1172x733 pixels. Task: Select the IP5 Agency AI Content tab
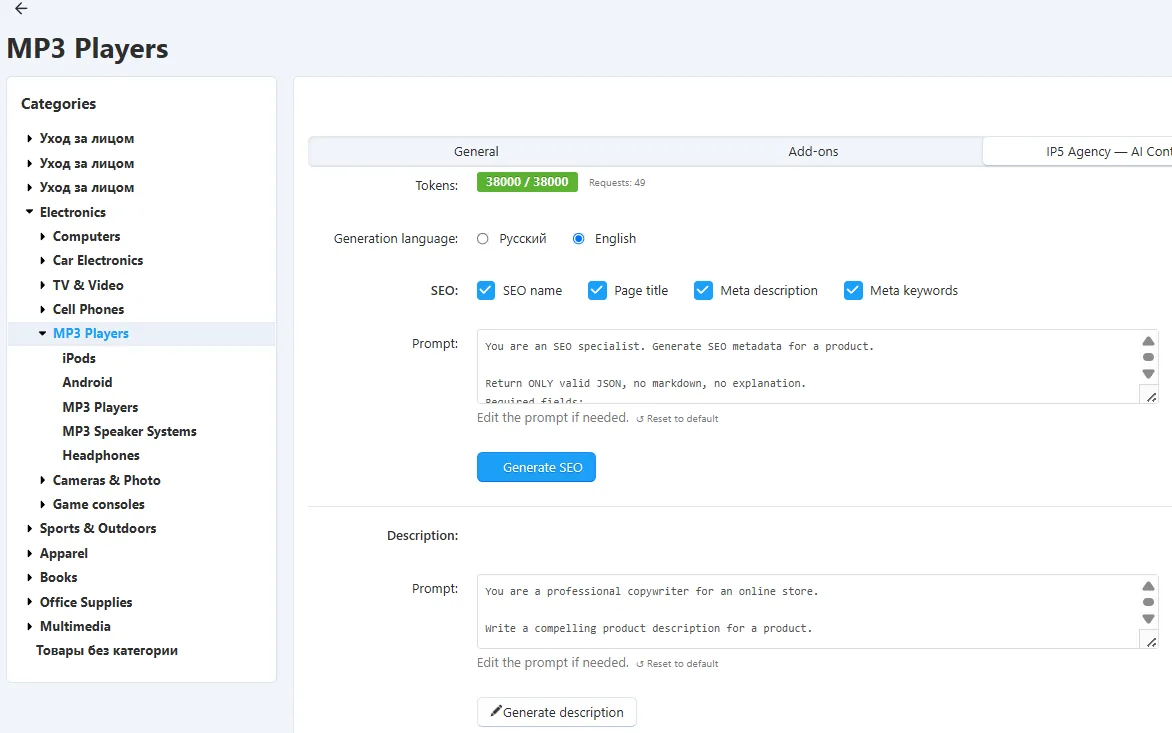pos(1077,152)
